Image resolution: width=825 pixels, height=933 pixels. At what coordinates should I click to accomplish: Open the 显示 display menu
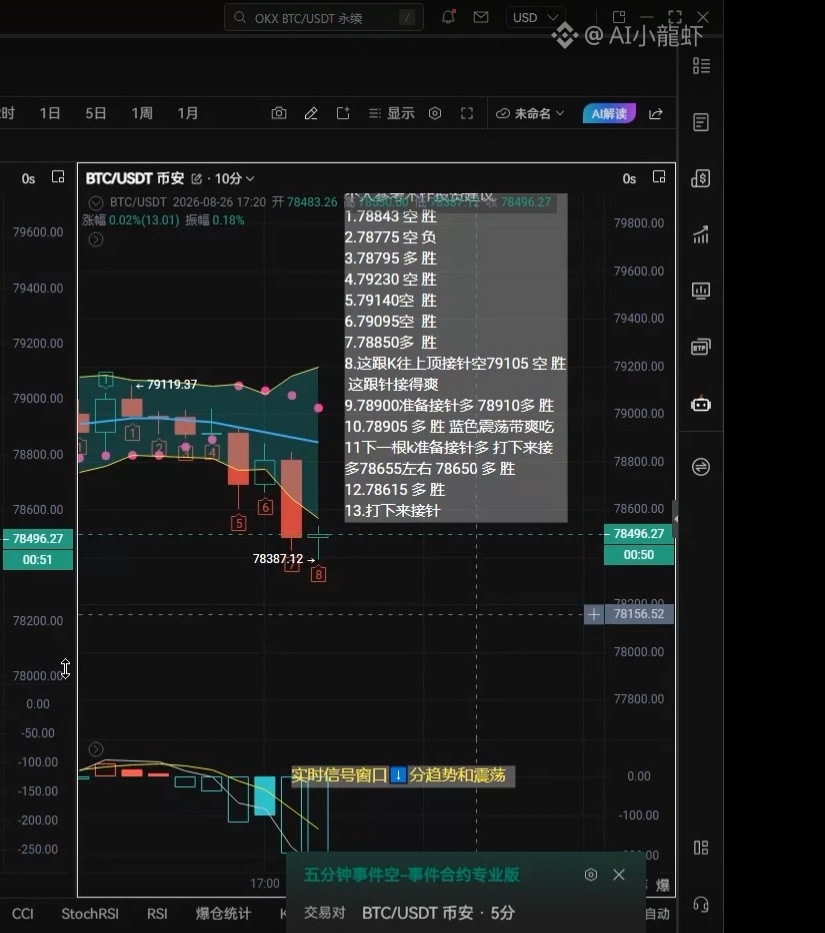pos(391,113)
